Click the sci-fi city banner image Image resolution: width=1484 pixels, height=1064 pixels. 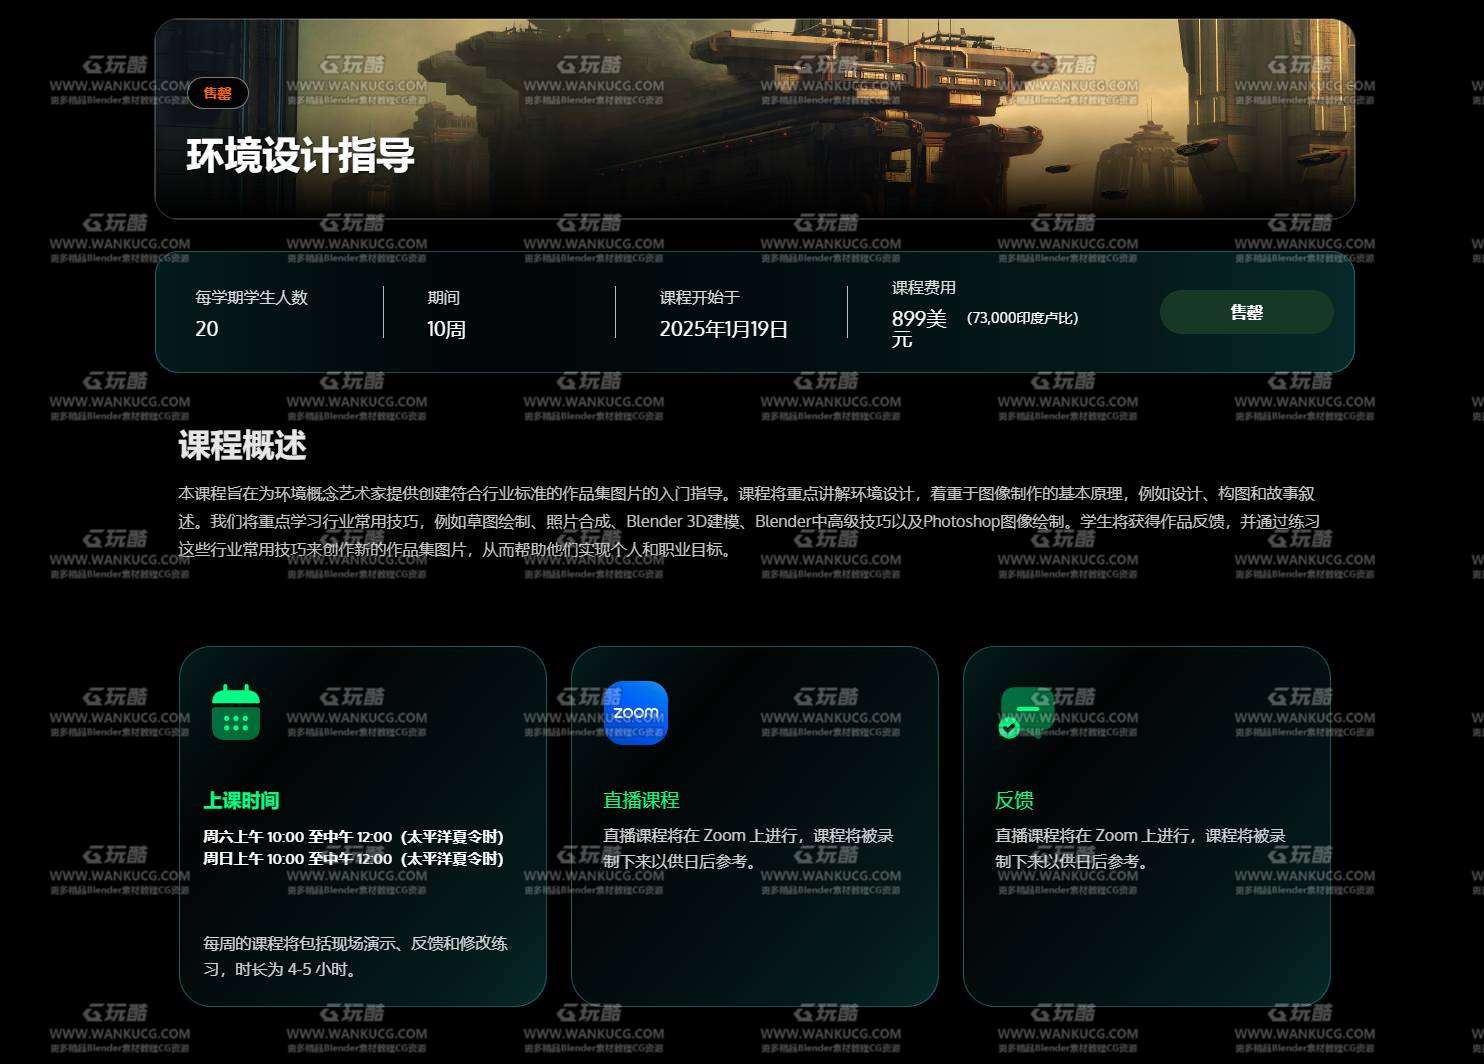tap(850, 120)
